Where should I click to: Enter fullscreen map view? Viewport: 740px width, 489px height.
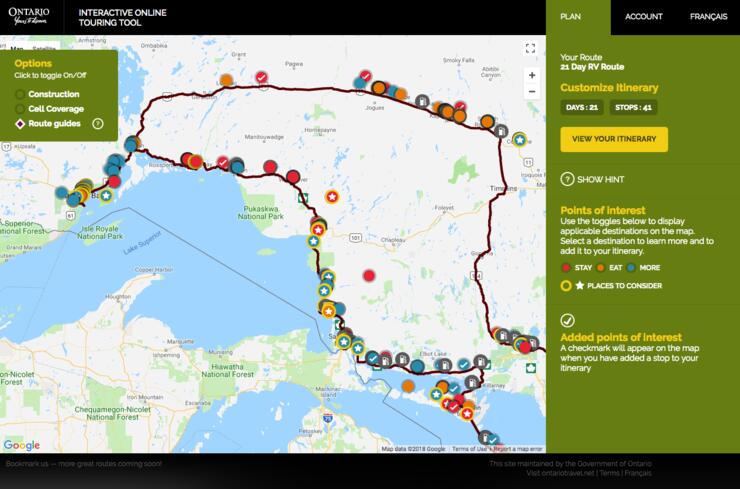tap(531, 48)
